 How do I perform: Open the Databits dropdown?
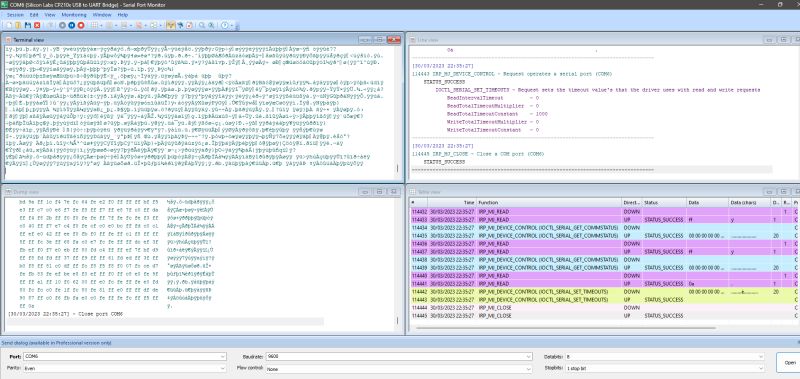[761, 357]
